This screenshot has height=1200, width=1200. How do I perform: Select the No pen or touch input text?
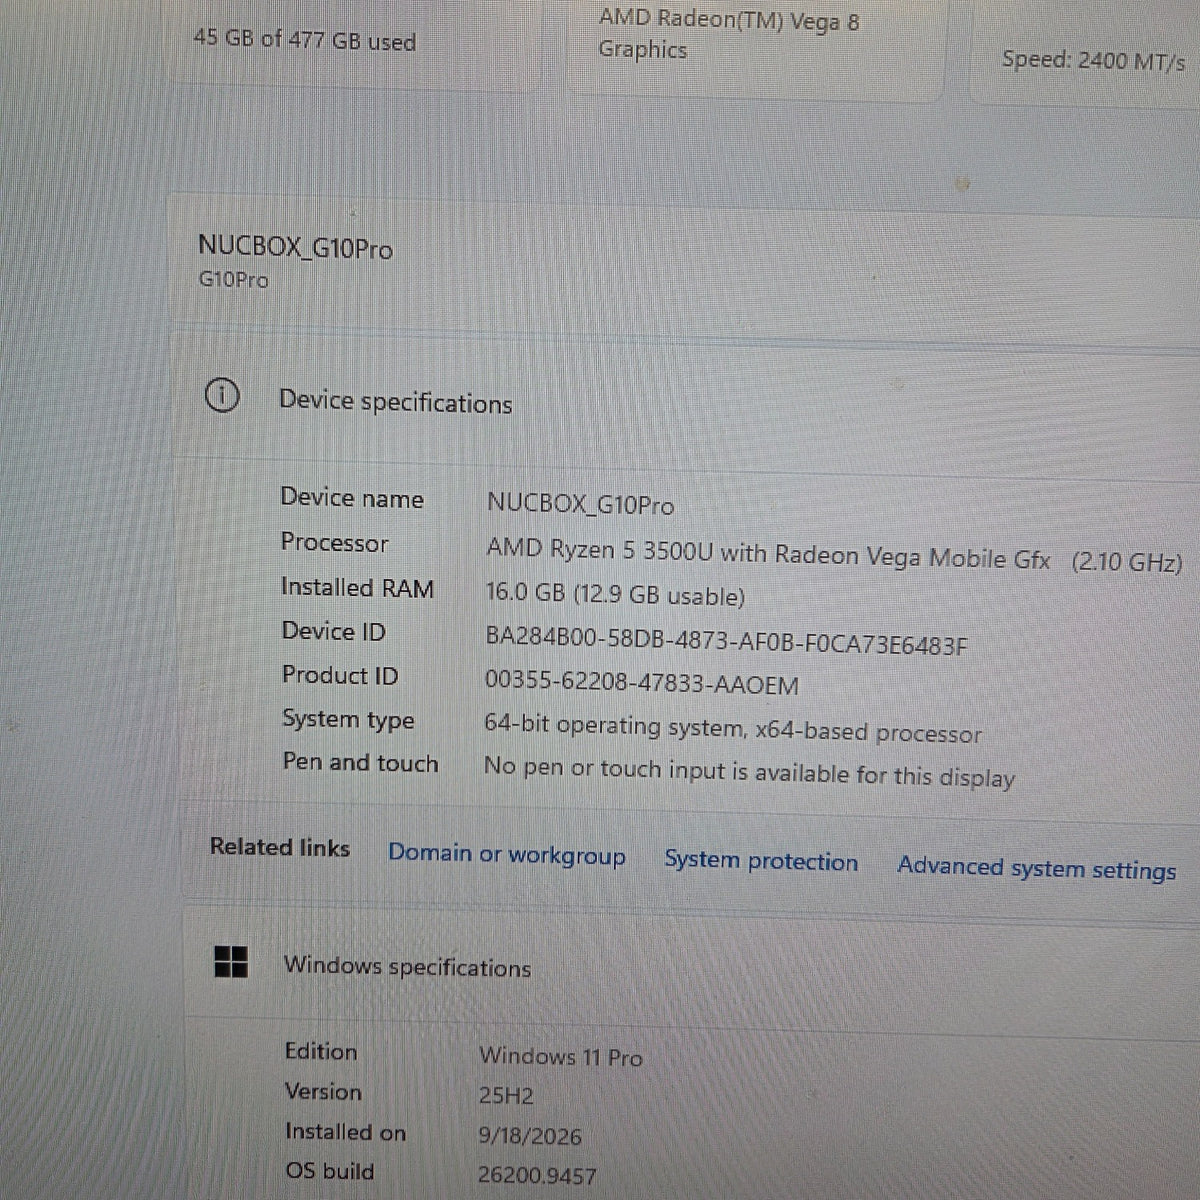pyautogui.click(x=749, y=773)
